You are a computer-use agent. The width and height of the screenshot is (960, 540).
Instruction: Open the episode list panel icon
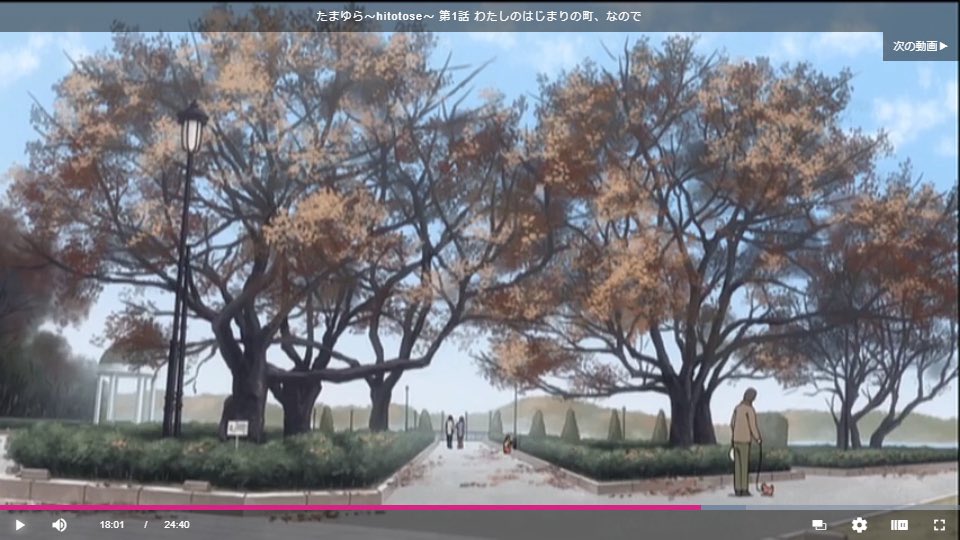point(899,525)
